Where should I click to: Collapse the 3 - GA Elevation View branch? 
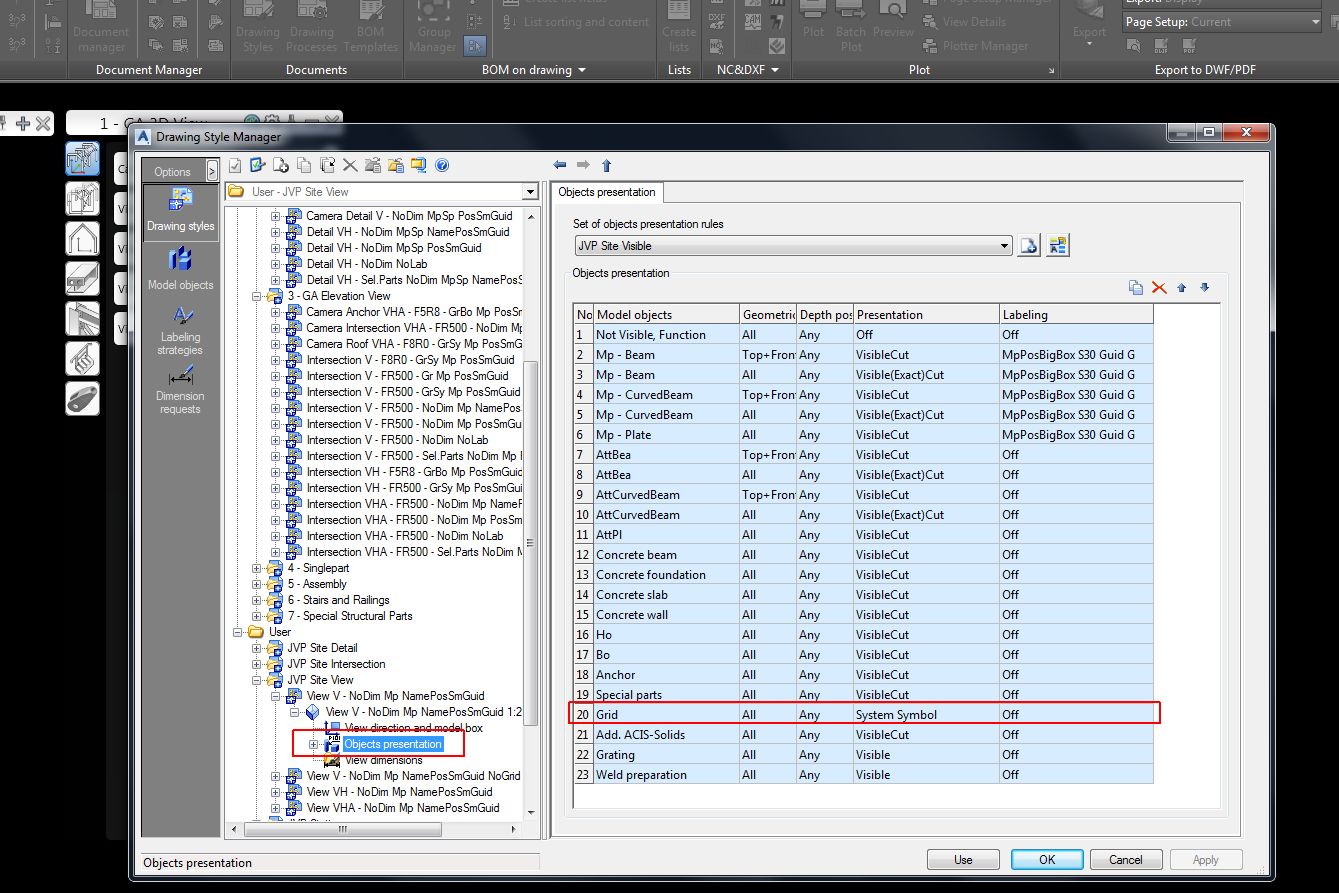coord(257,295)
